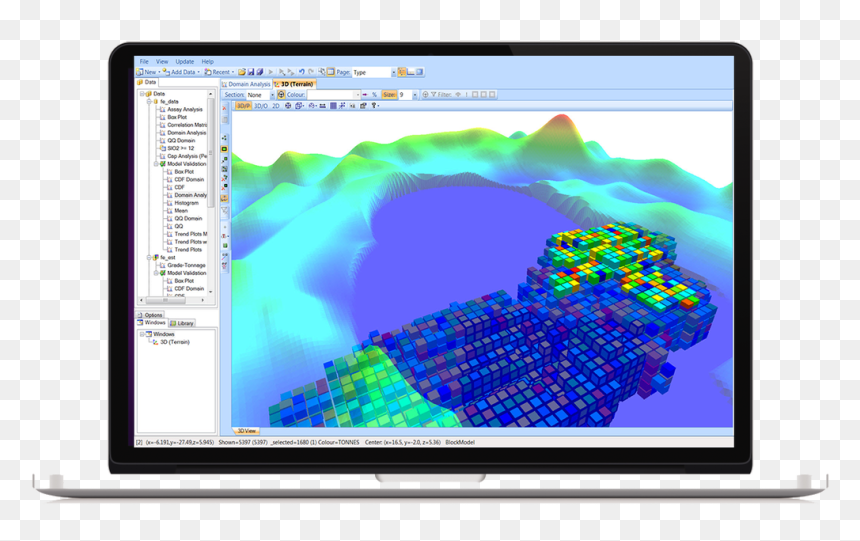Click the Shown=5397 status text

(243, 442)
